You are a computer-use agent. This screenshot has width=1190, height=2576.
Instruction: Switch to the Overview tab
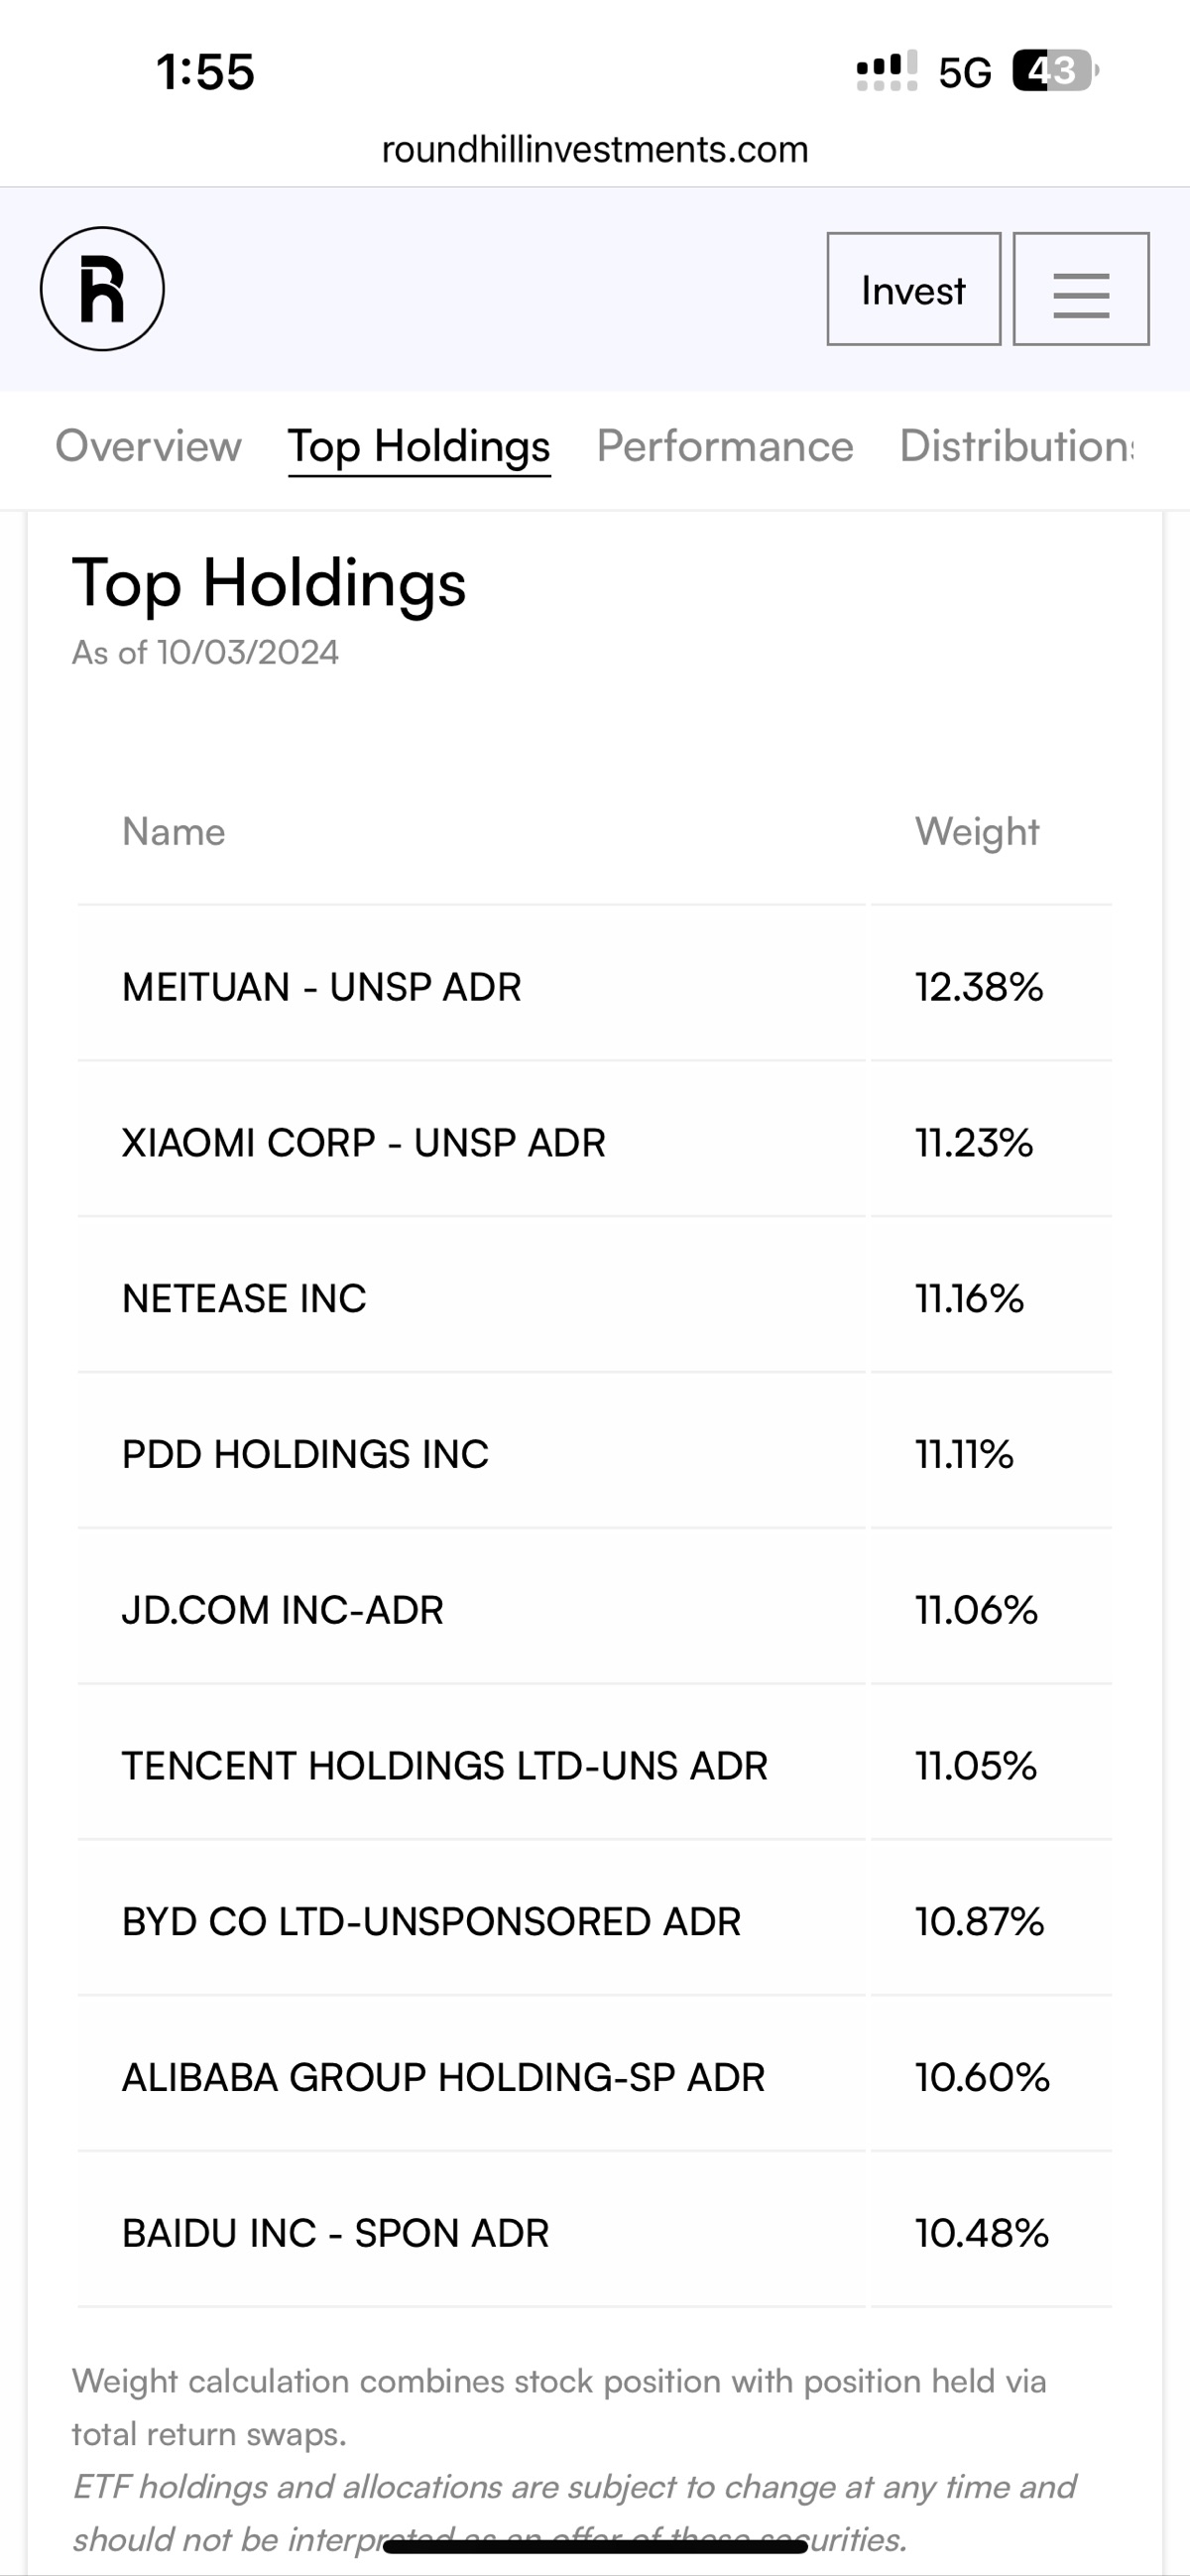pyautogui.click(x=148, y=446)
